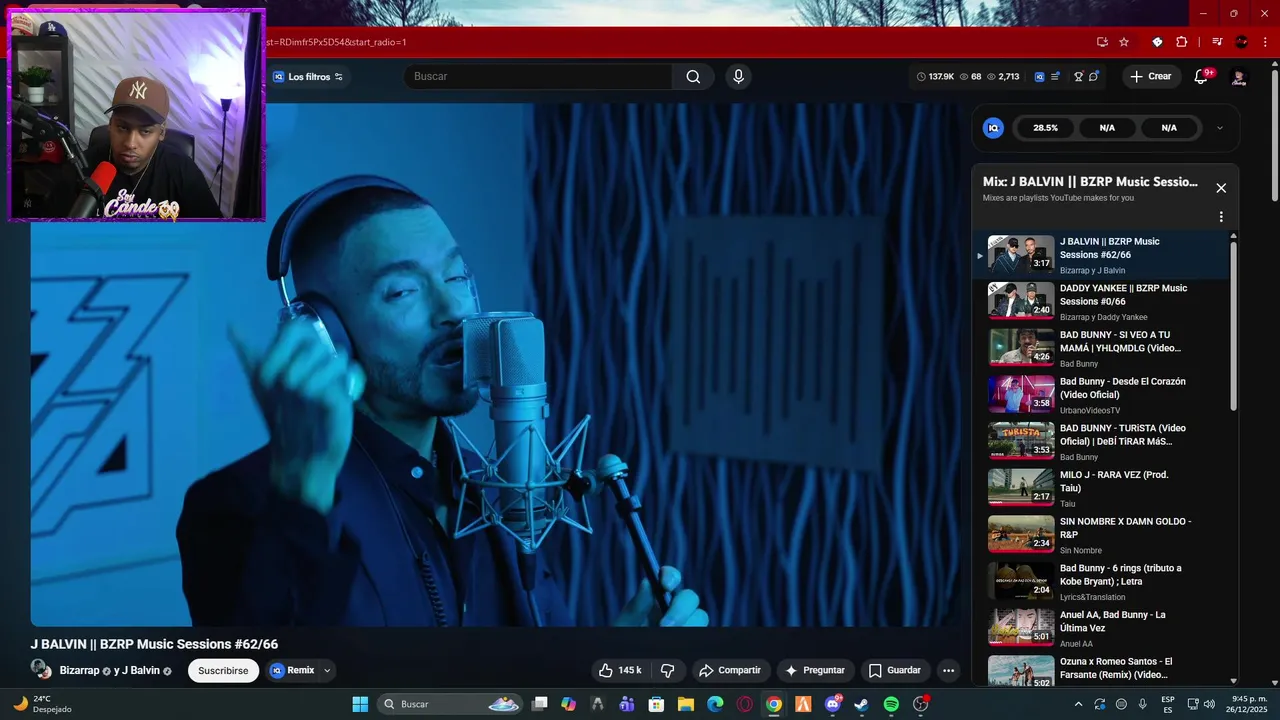Click the 137.9K stat in vidIQ bar
Image resolution: width=1280 pixels, height=720 pixels.
point(935,77)
